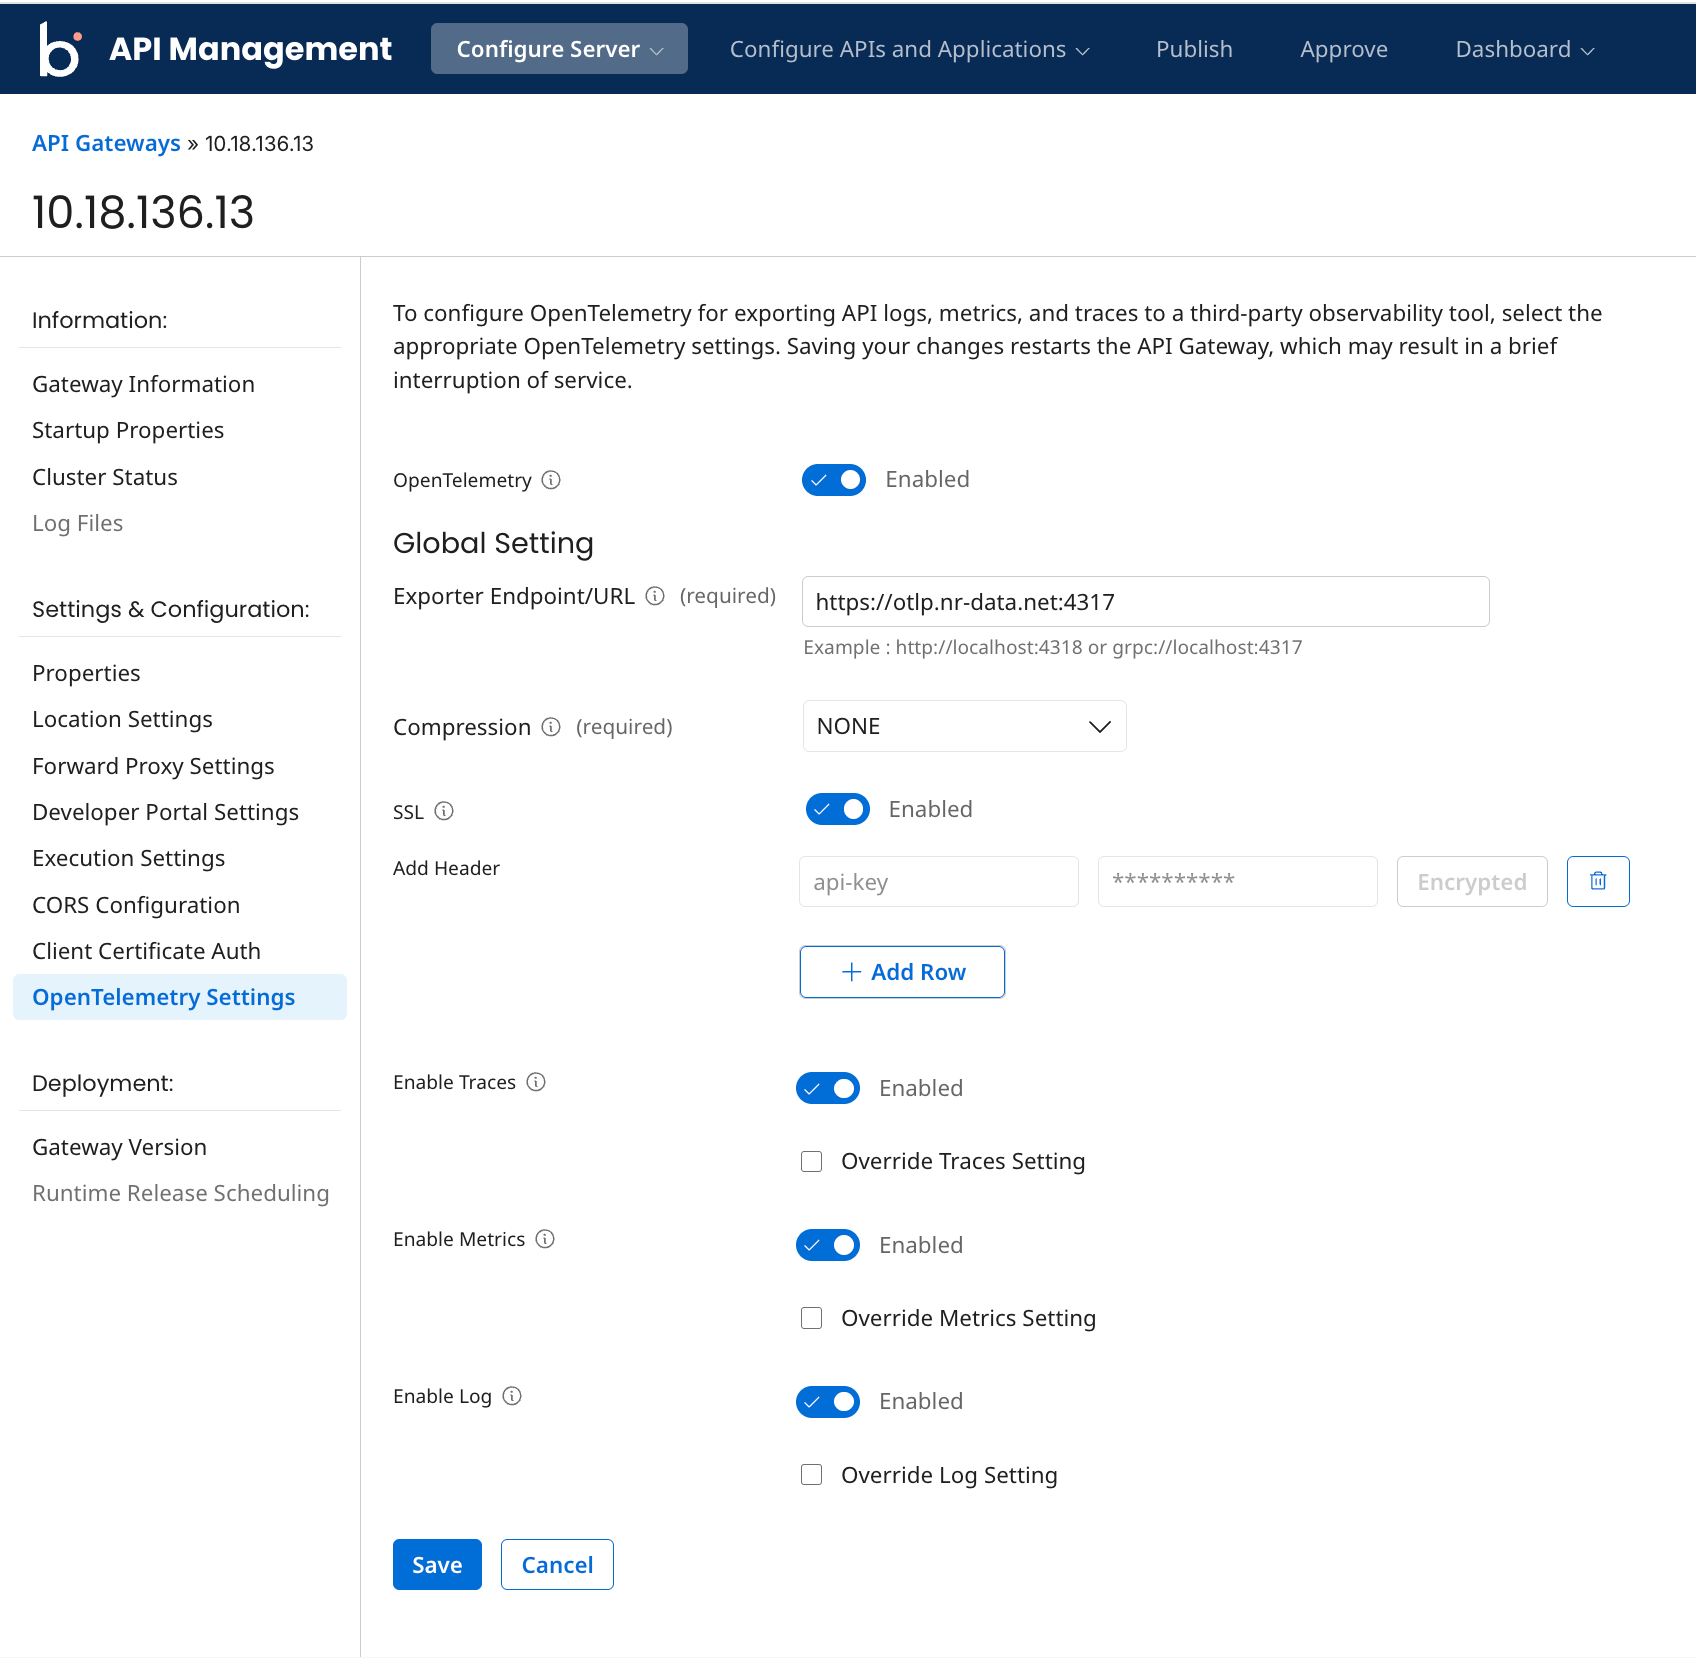The width and height of the screenshot is (1696, 1658).
Task: Open the Dashboard dropdown
Action: (x=1522, y=48)
